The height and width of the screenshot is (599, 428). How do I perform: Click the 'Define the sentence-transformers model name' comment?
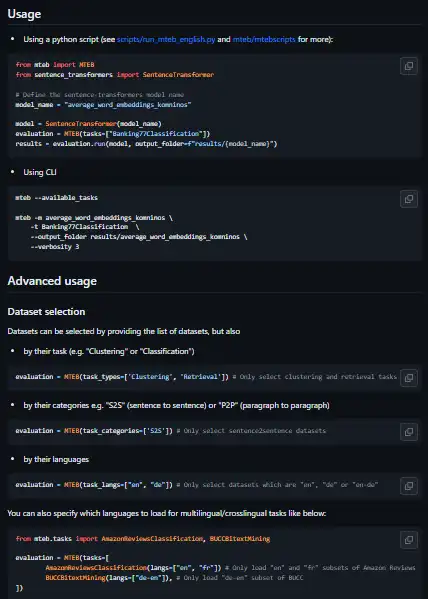[100, 95]
